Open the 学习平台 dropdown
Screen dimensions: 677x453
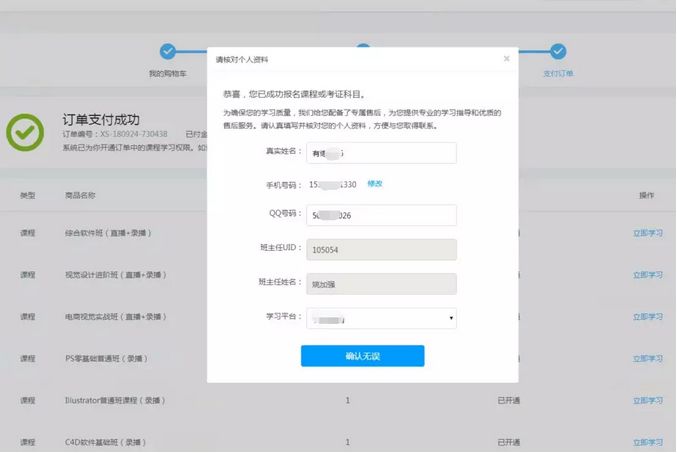click(383, 318)
